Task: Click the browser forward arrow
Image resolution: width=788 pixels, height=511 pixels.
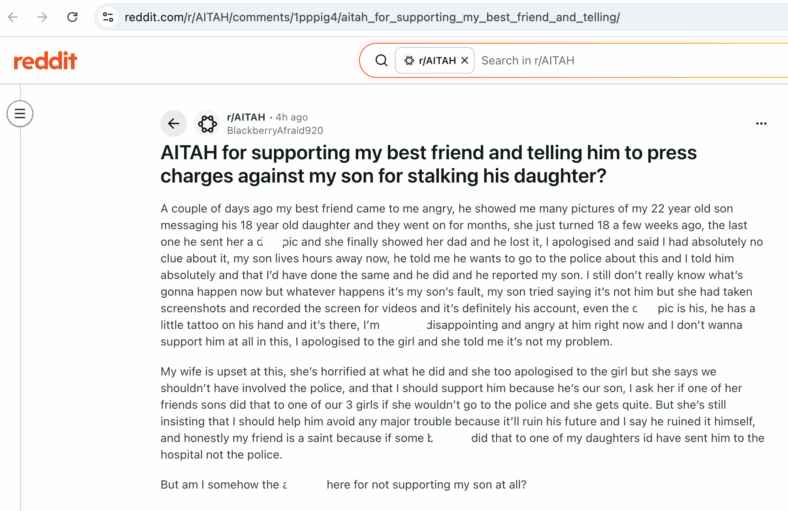Action: 42,17
